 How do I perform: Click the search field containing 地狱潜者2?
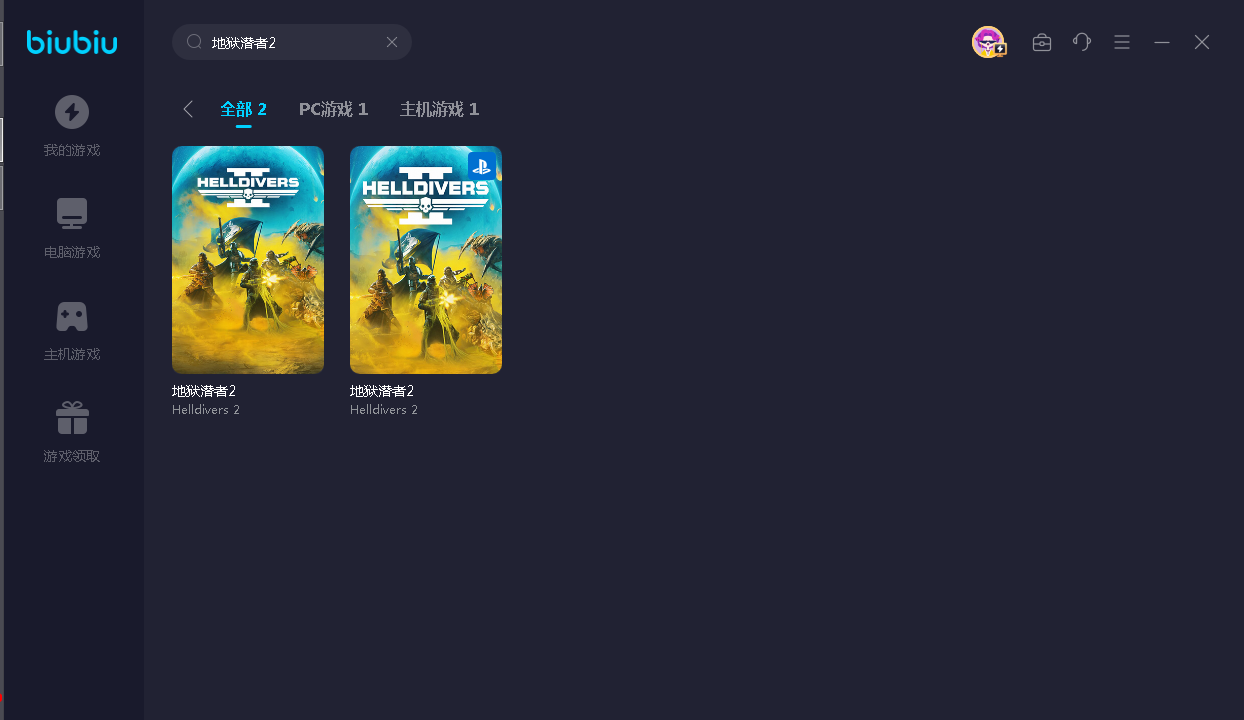pos(290,43)
